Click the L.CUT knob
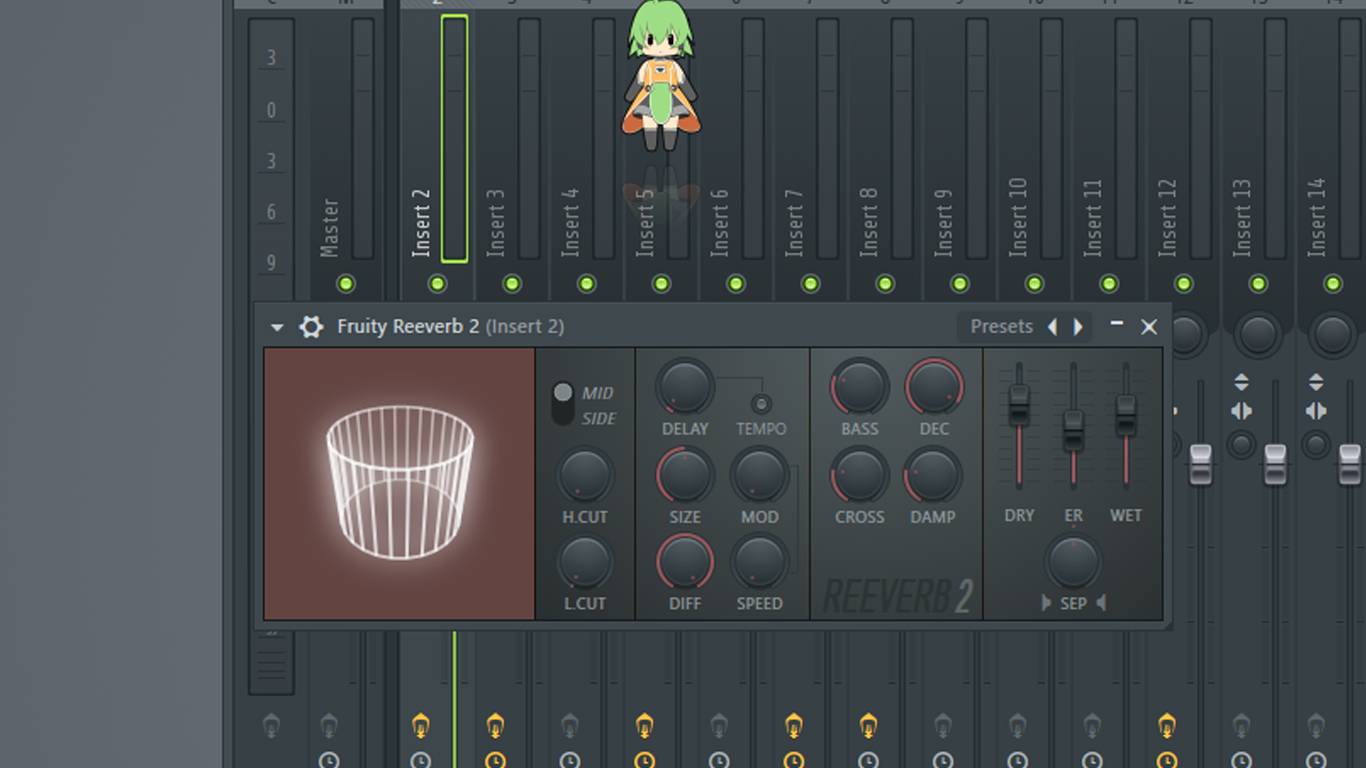Screen dimensions: 1366x768 [584, 562]
